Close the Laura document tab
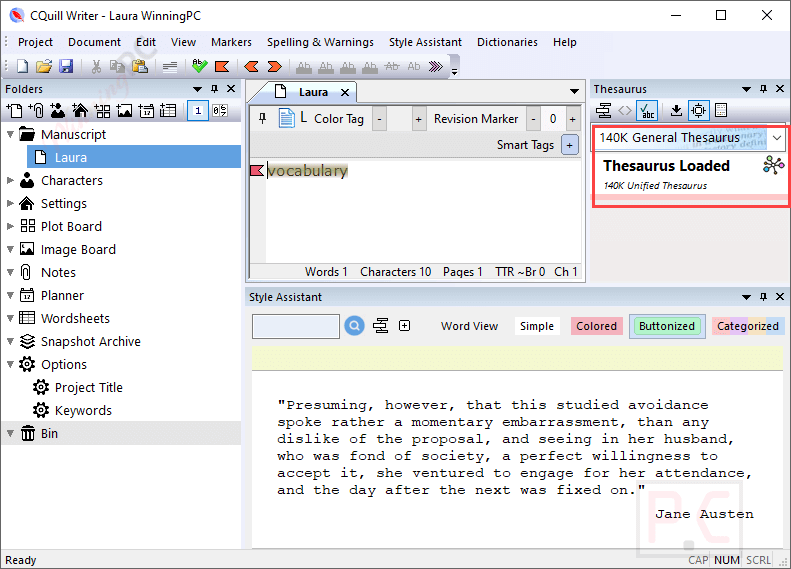Screen dimensions: 791x569 [x=345, y=92]
